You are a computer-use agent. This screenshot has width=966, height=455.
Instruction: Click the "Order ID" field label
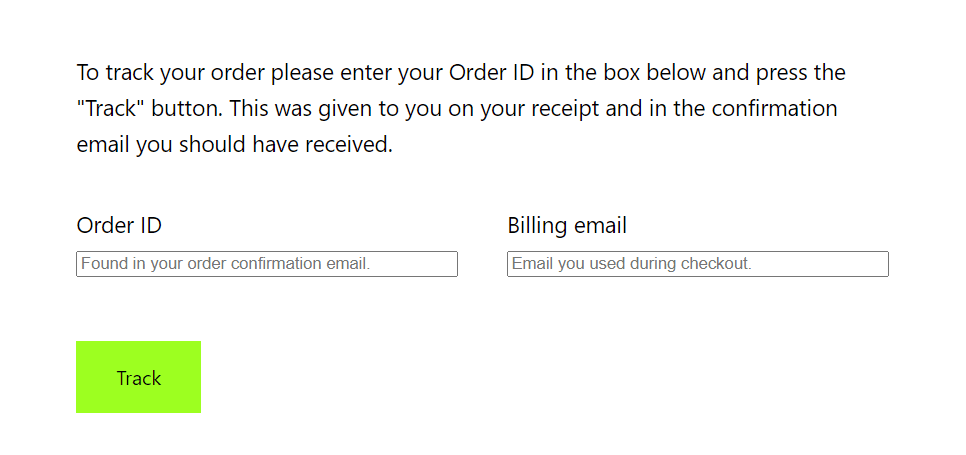[119, 225]
